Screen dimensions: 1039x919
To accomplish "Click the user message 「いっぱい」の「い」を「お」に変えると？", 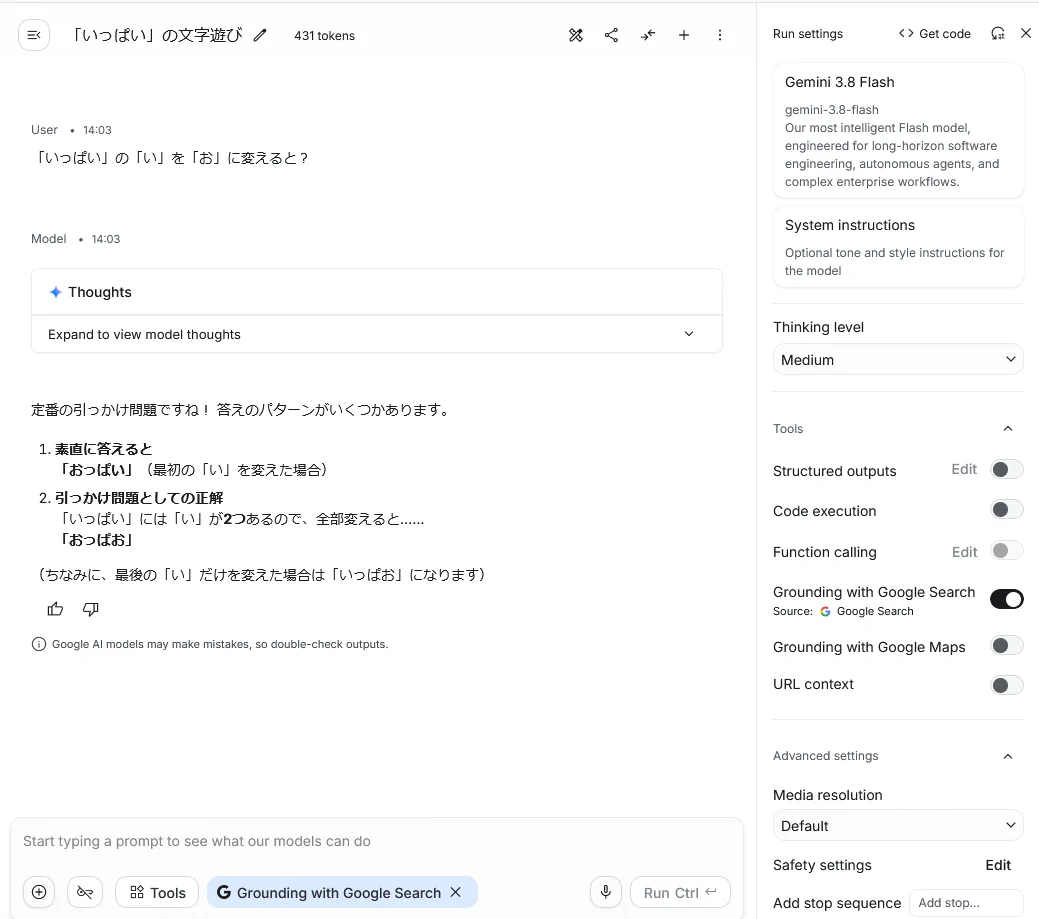I will 170,158.
